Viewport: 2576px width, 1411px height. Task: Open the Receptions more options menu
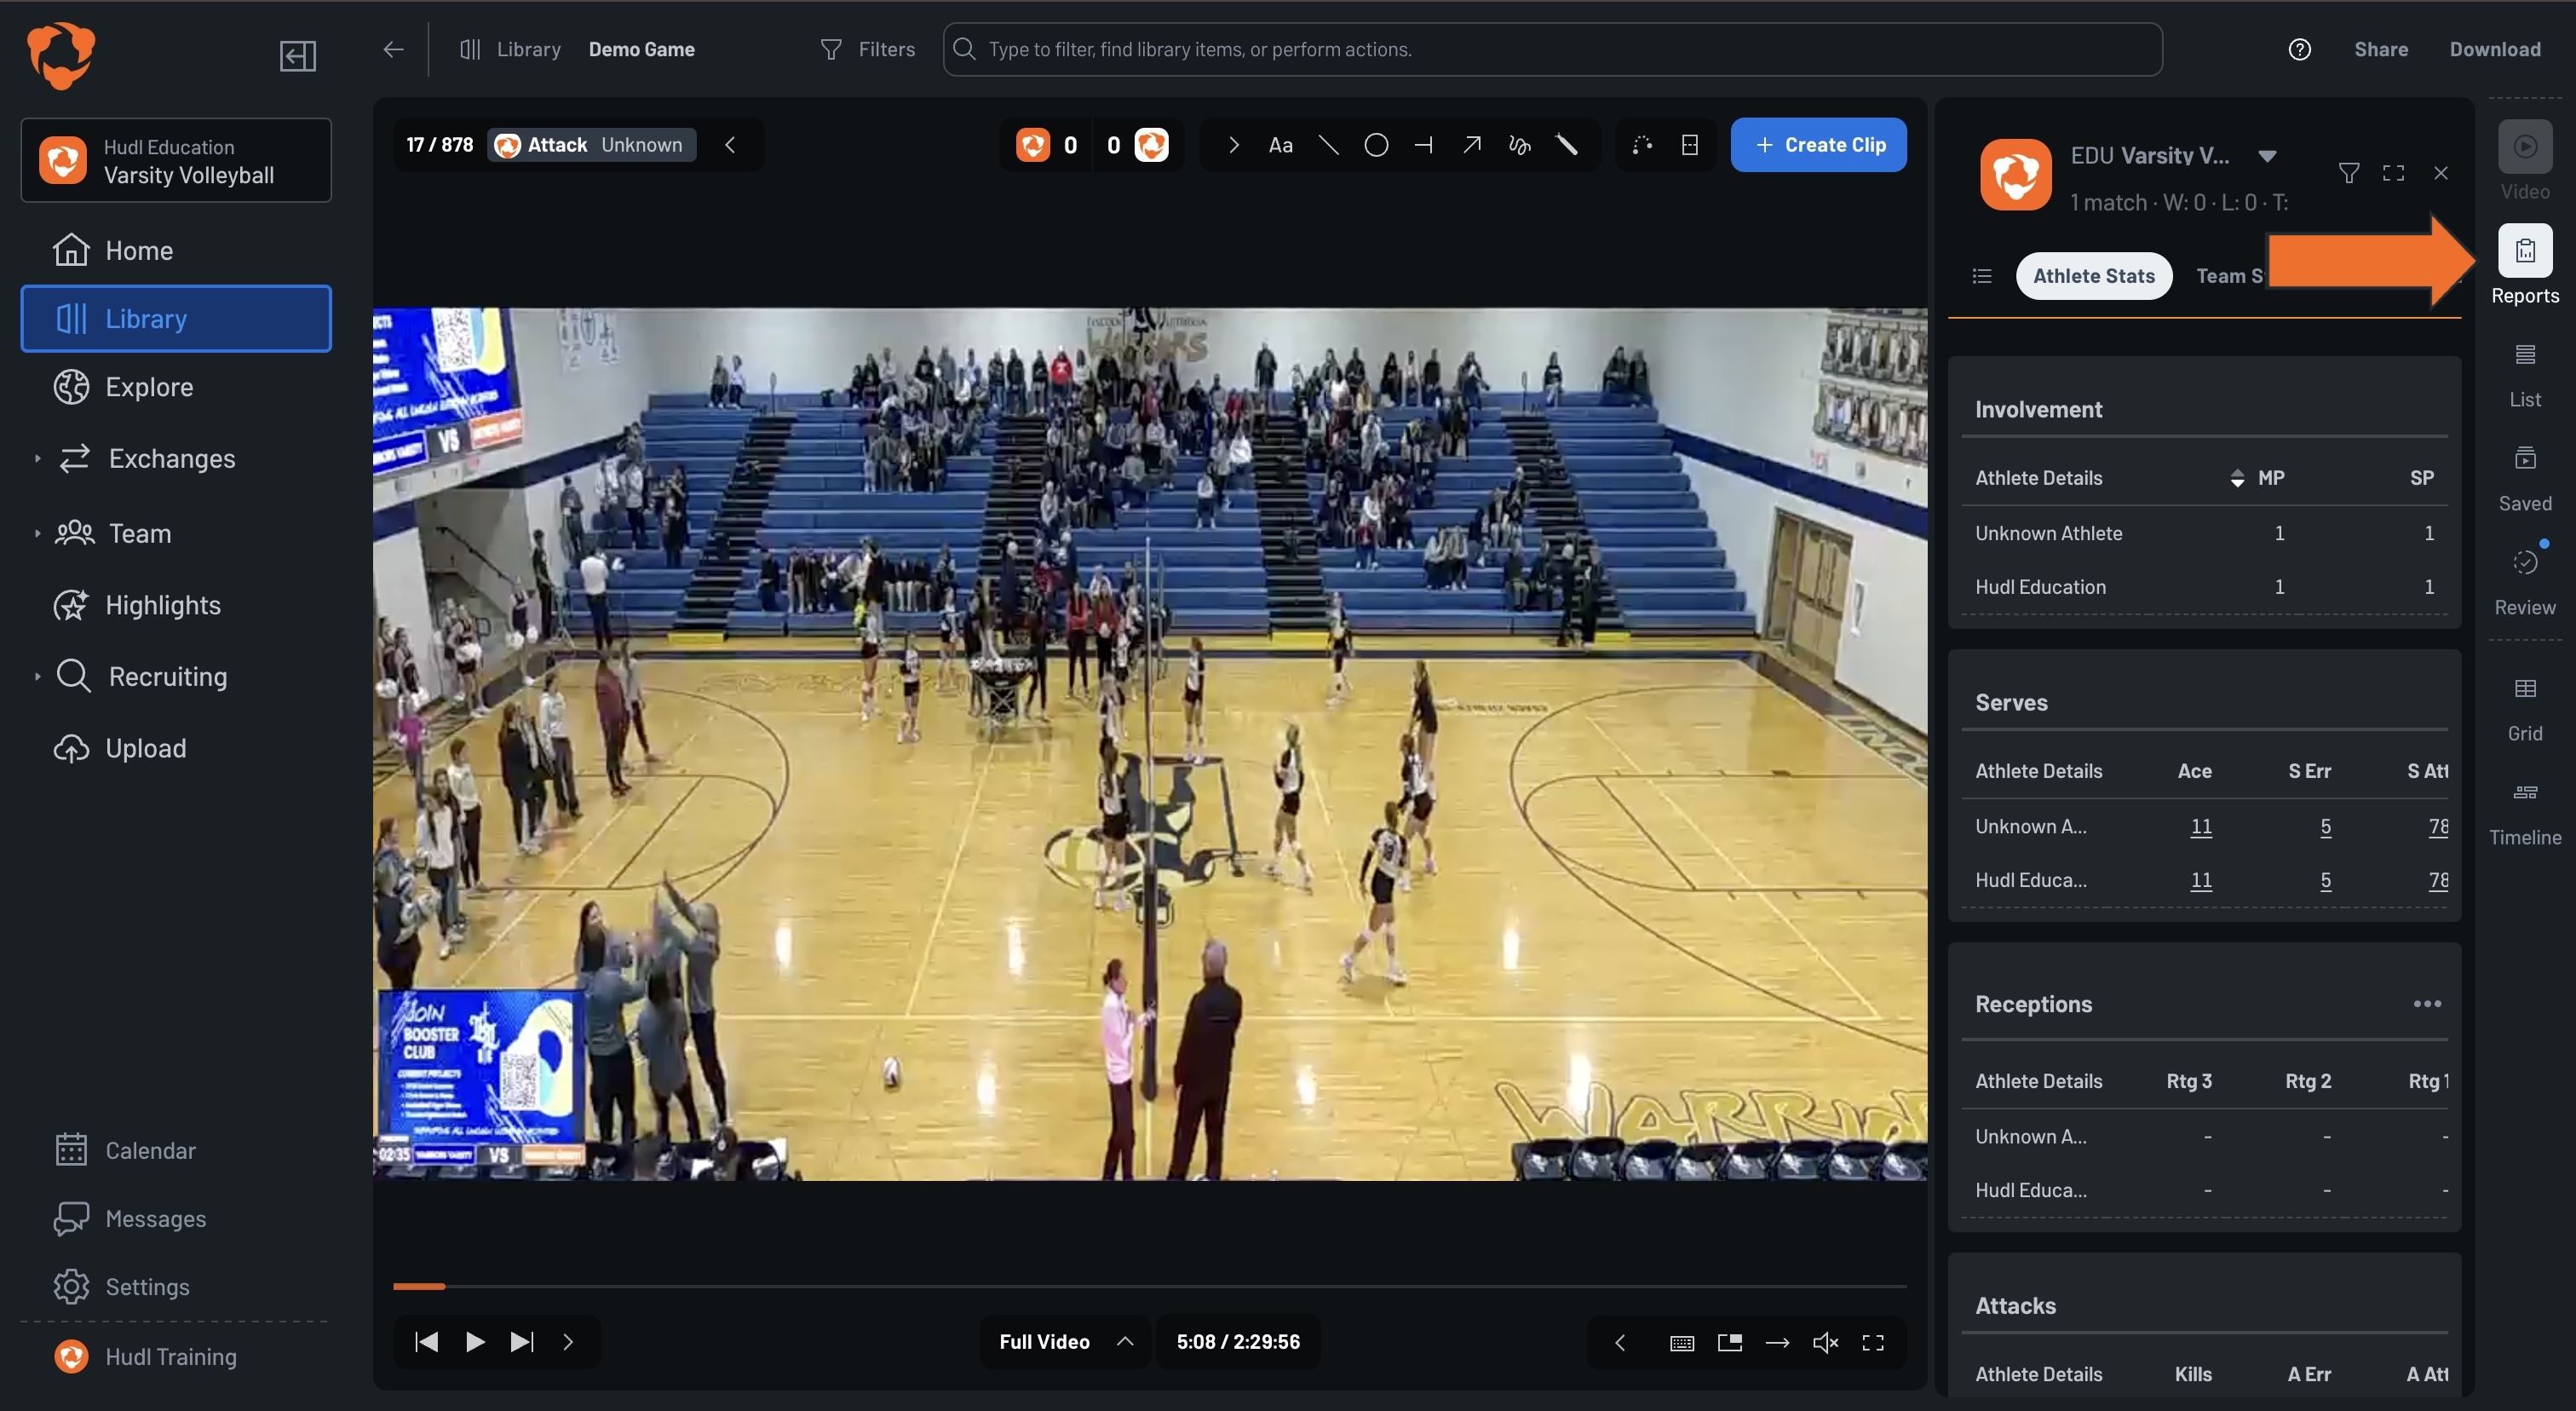coord(2426,1003)
